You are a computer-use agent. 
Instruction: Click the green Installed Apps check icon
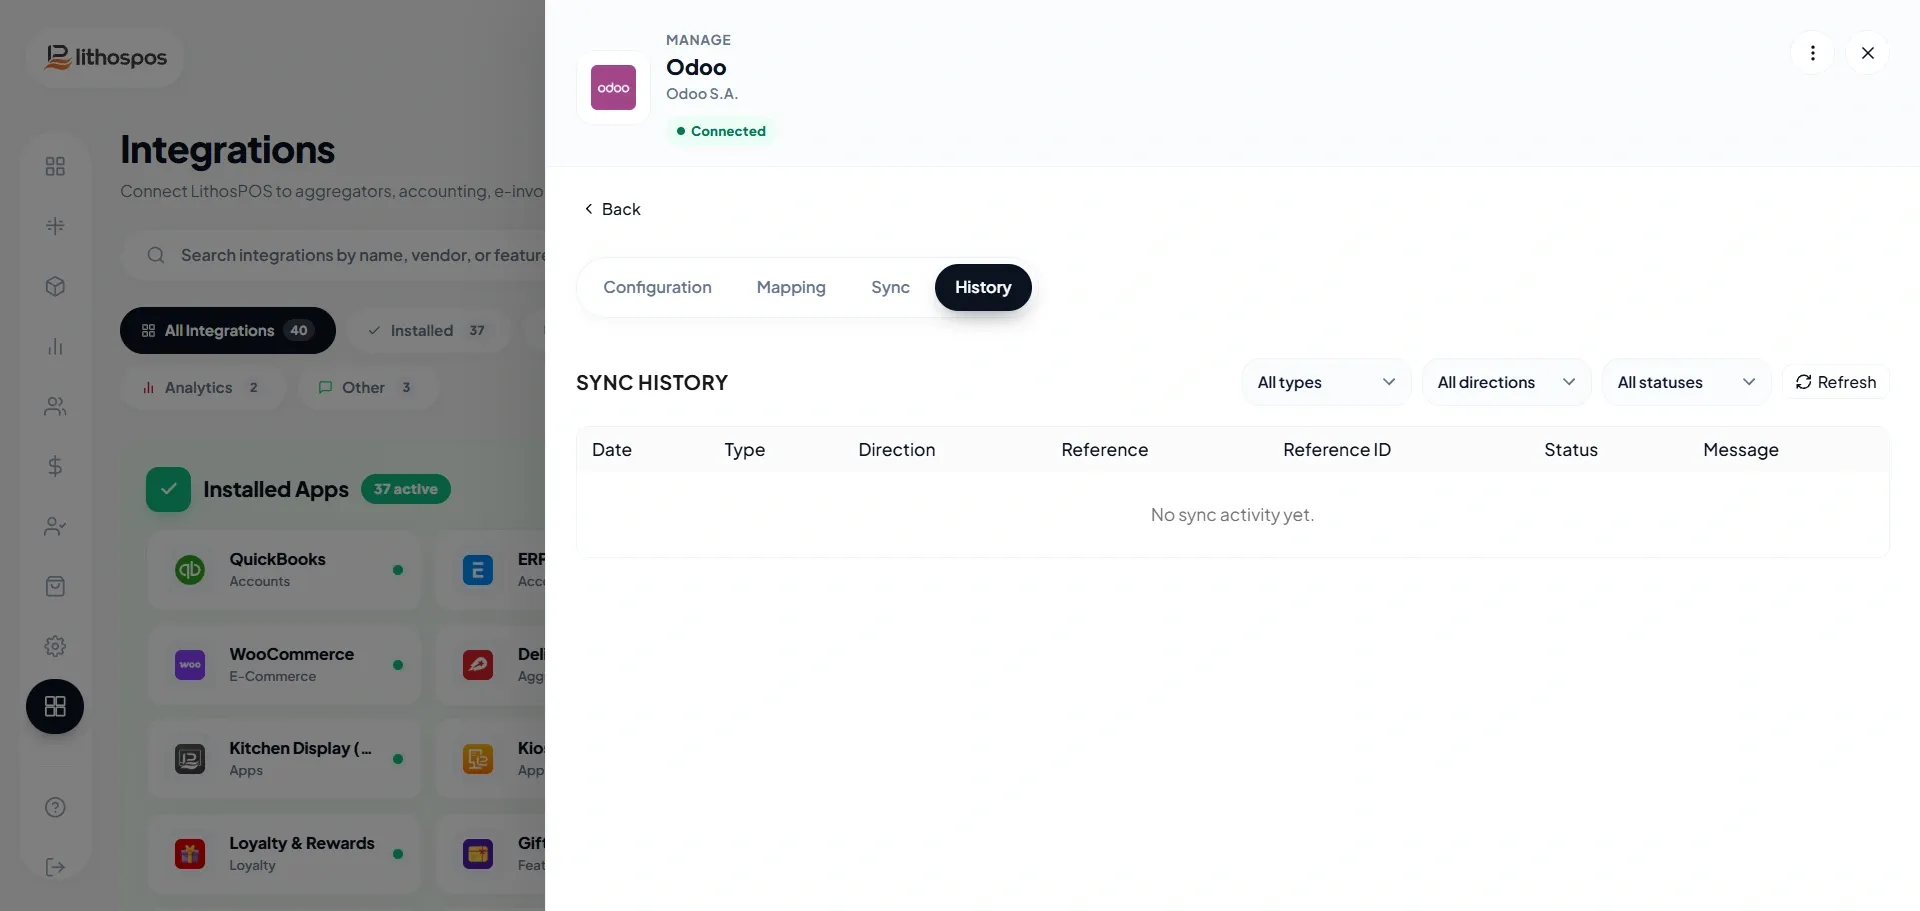point(168,490)
